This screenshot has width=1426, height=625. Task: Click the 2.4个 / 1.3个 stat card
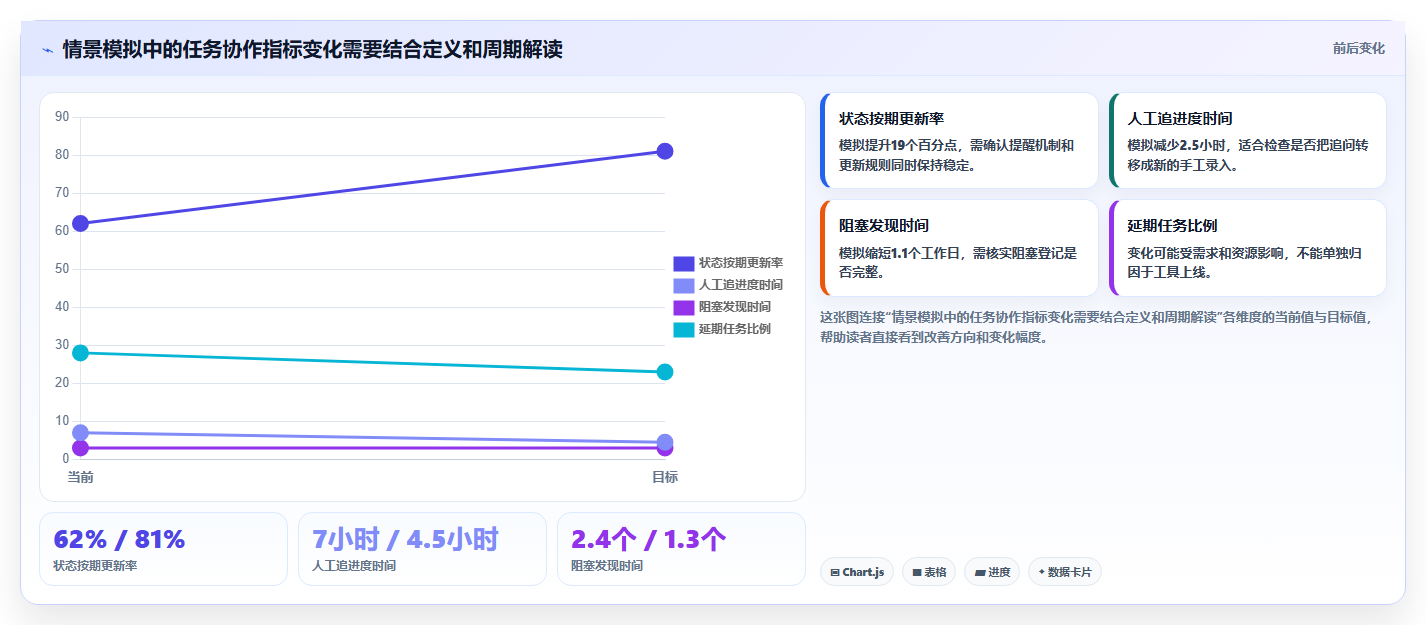681,549
